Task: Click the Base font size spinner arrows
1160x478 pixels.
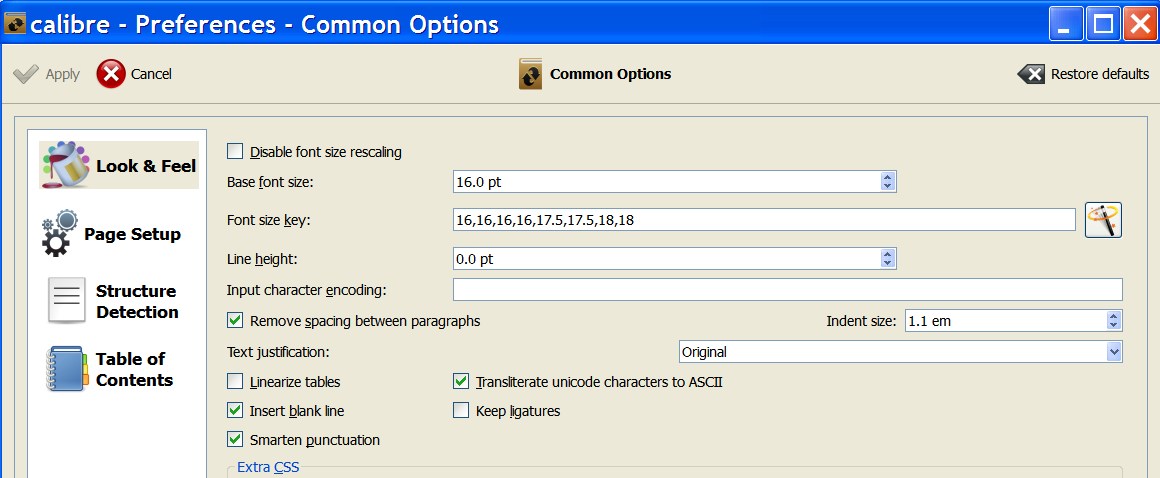Action: 887,182
